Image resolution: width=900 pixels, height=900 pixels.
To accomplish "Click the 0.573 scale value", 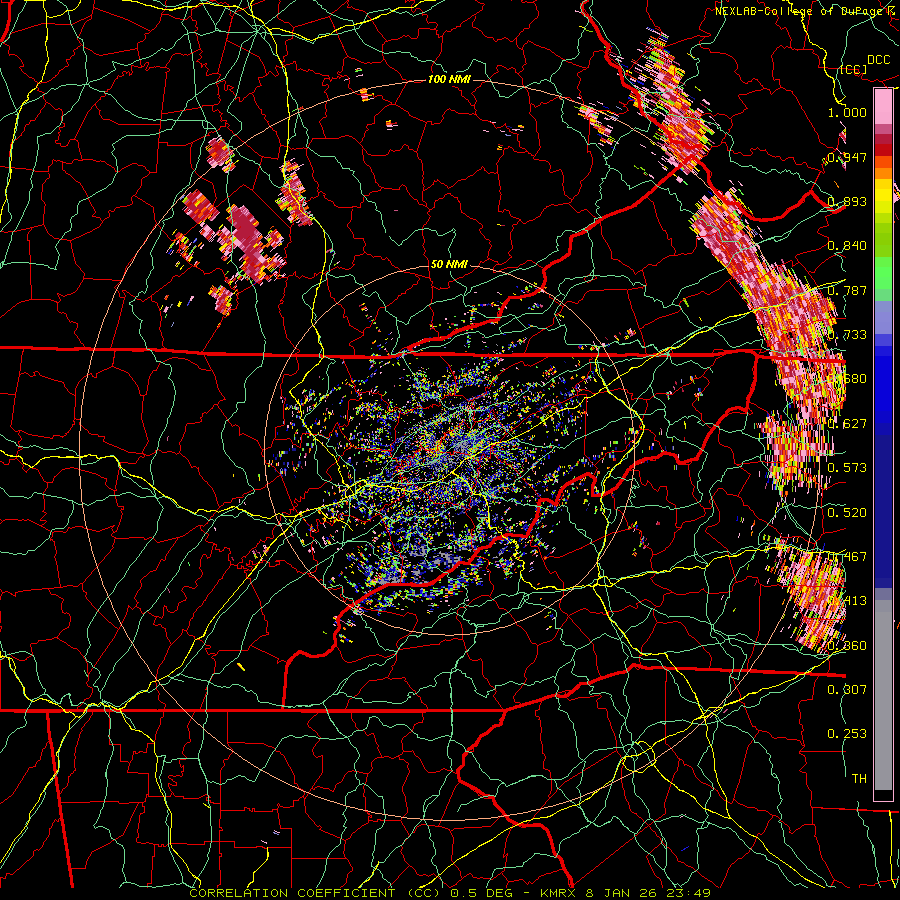I will point(847,468).
